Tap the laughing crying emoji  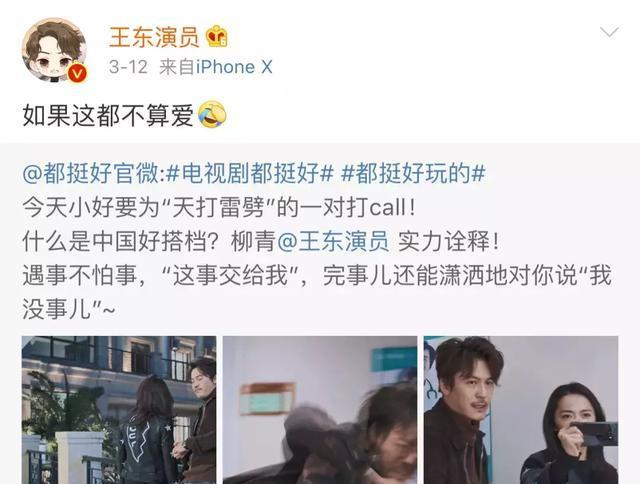[x=212, y=115]
